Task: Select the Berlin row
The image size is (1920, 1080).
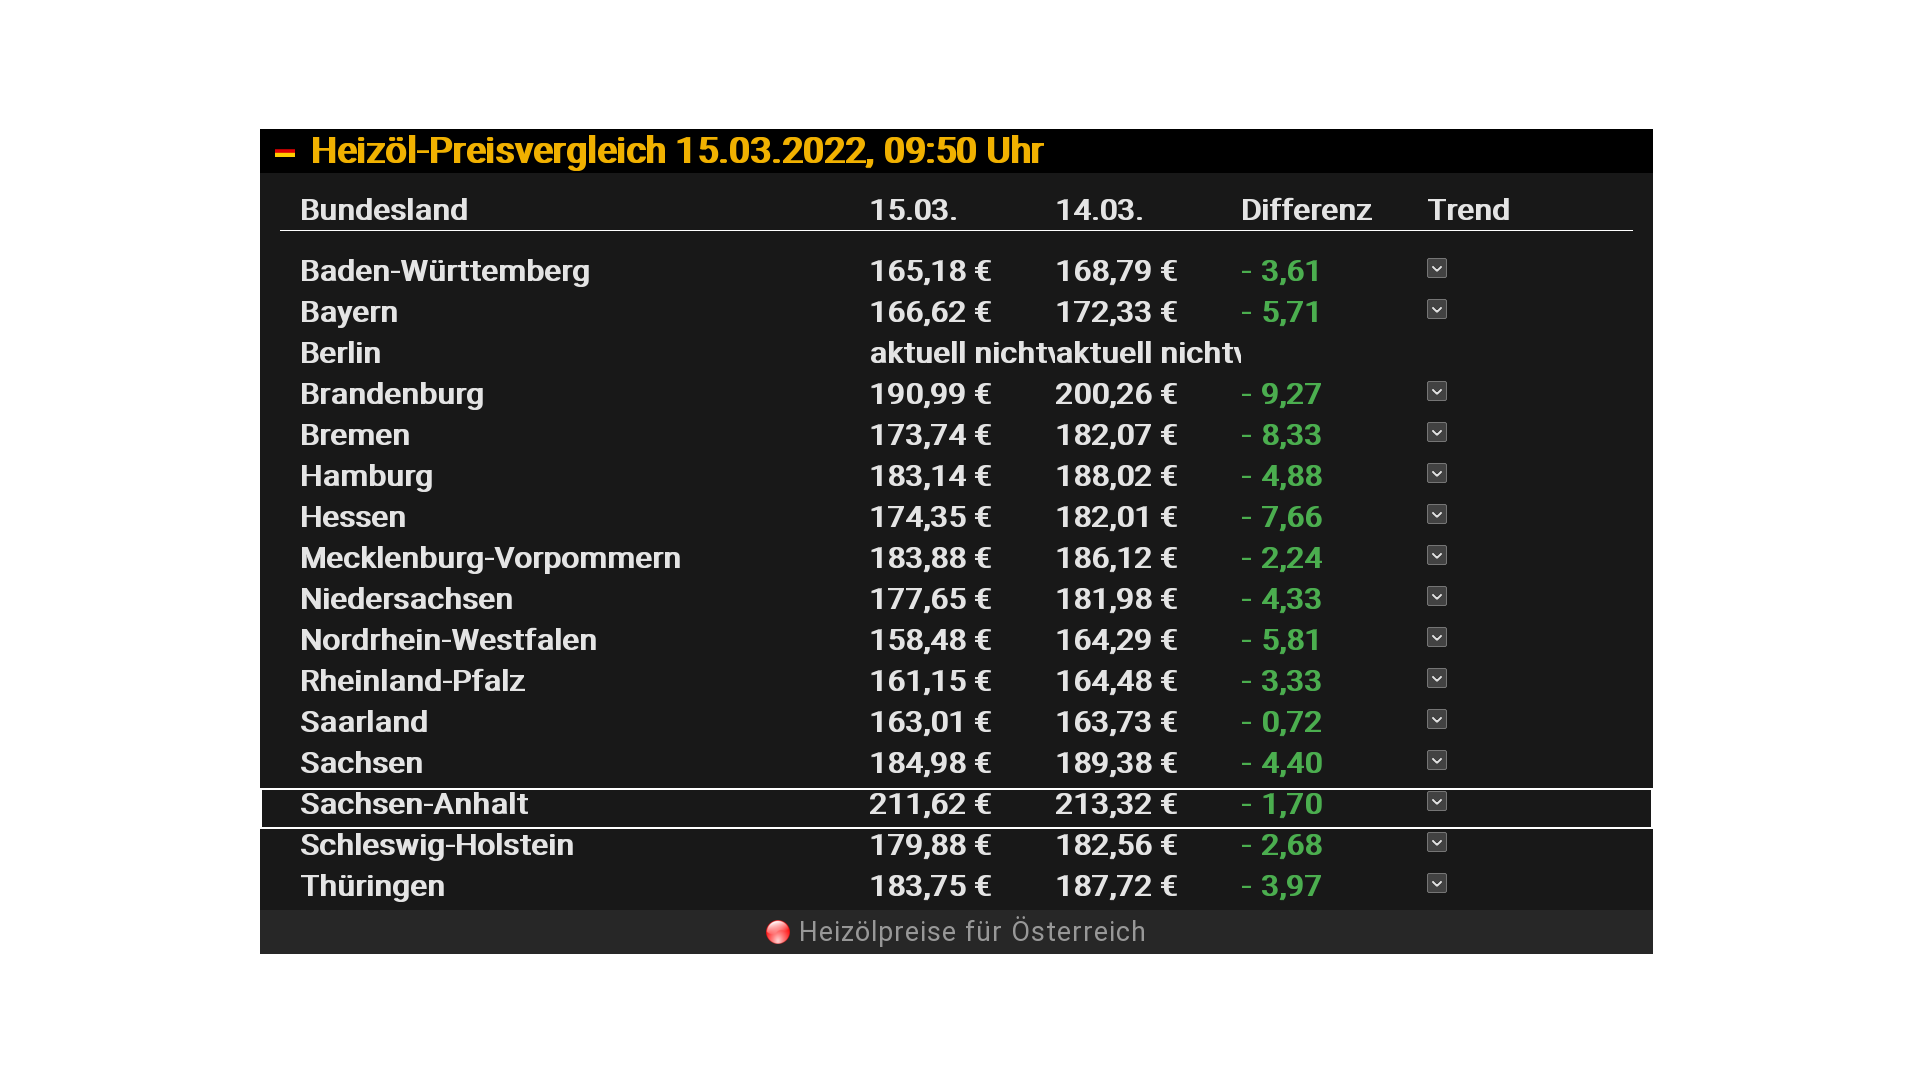Action: (x=341, y=353)
